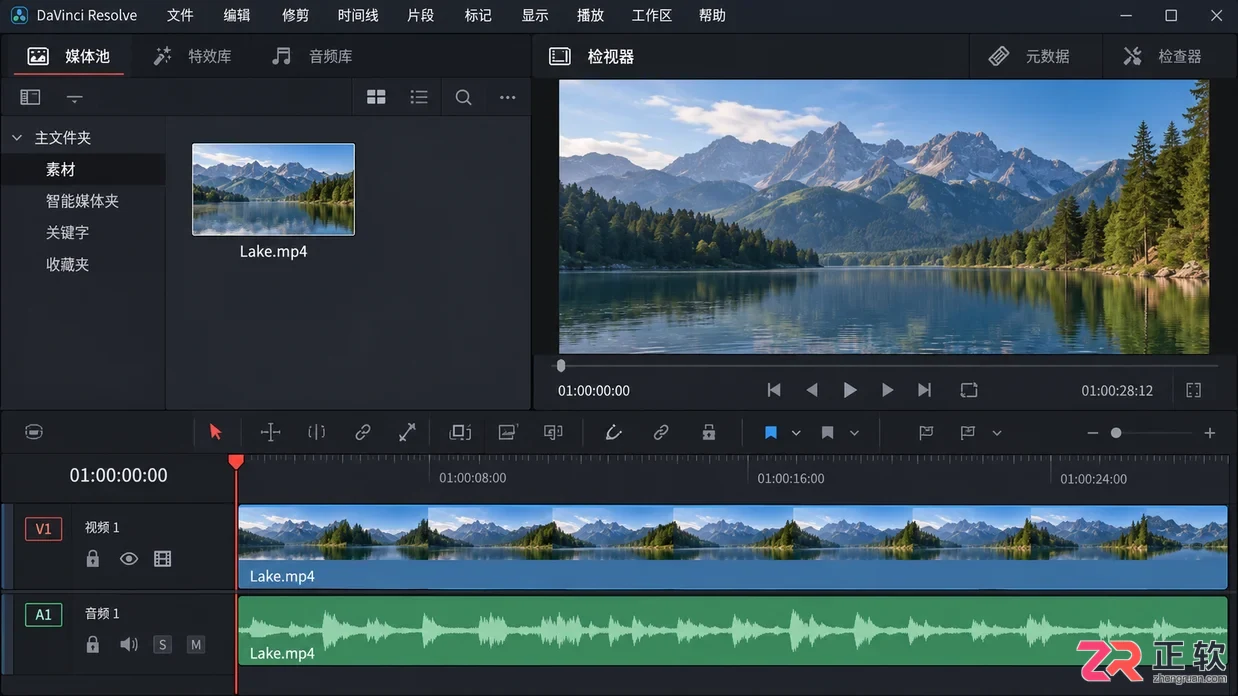Open the media pool search

463,97
